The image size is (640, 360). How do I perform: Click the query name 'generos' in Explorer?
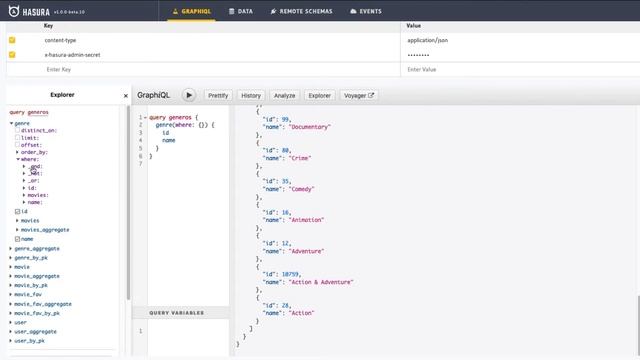(x=38, y=112)
